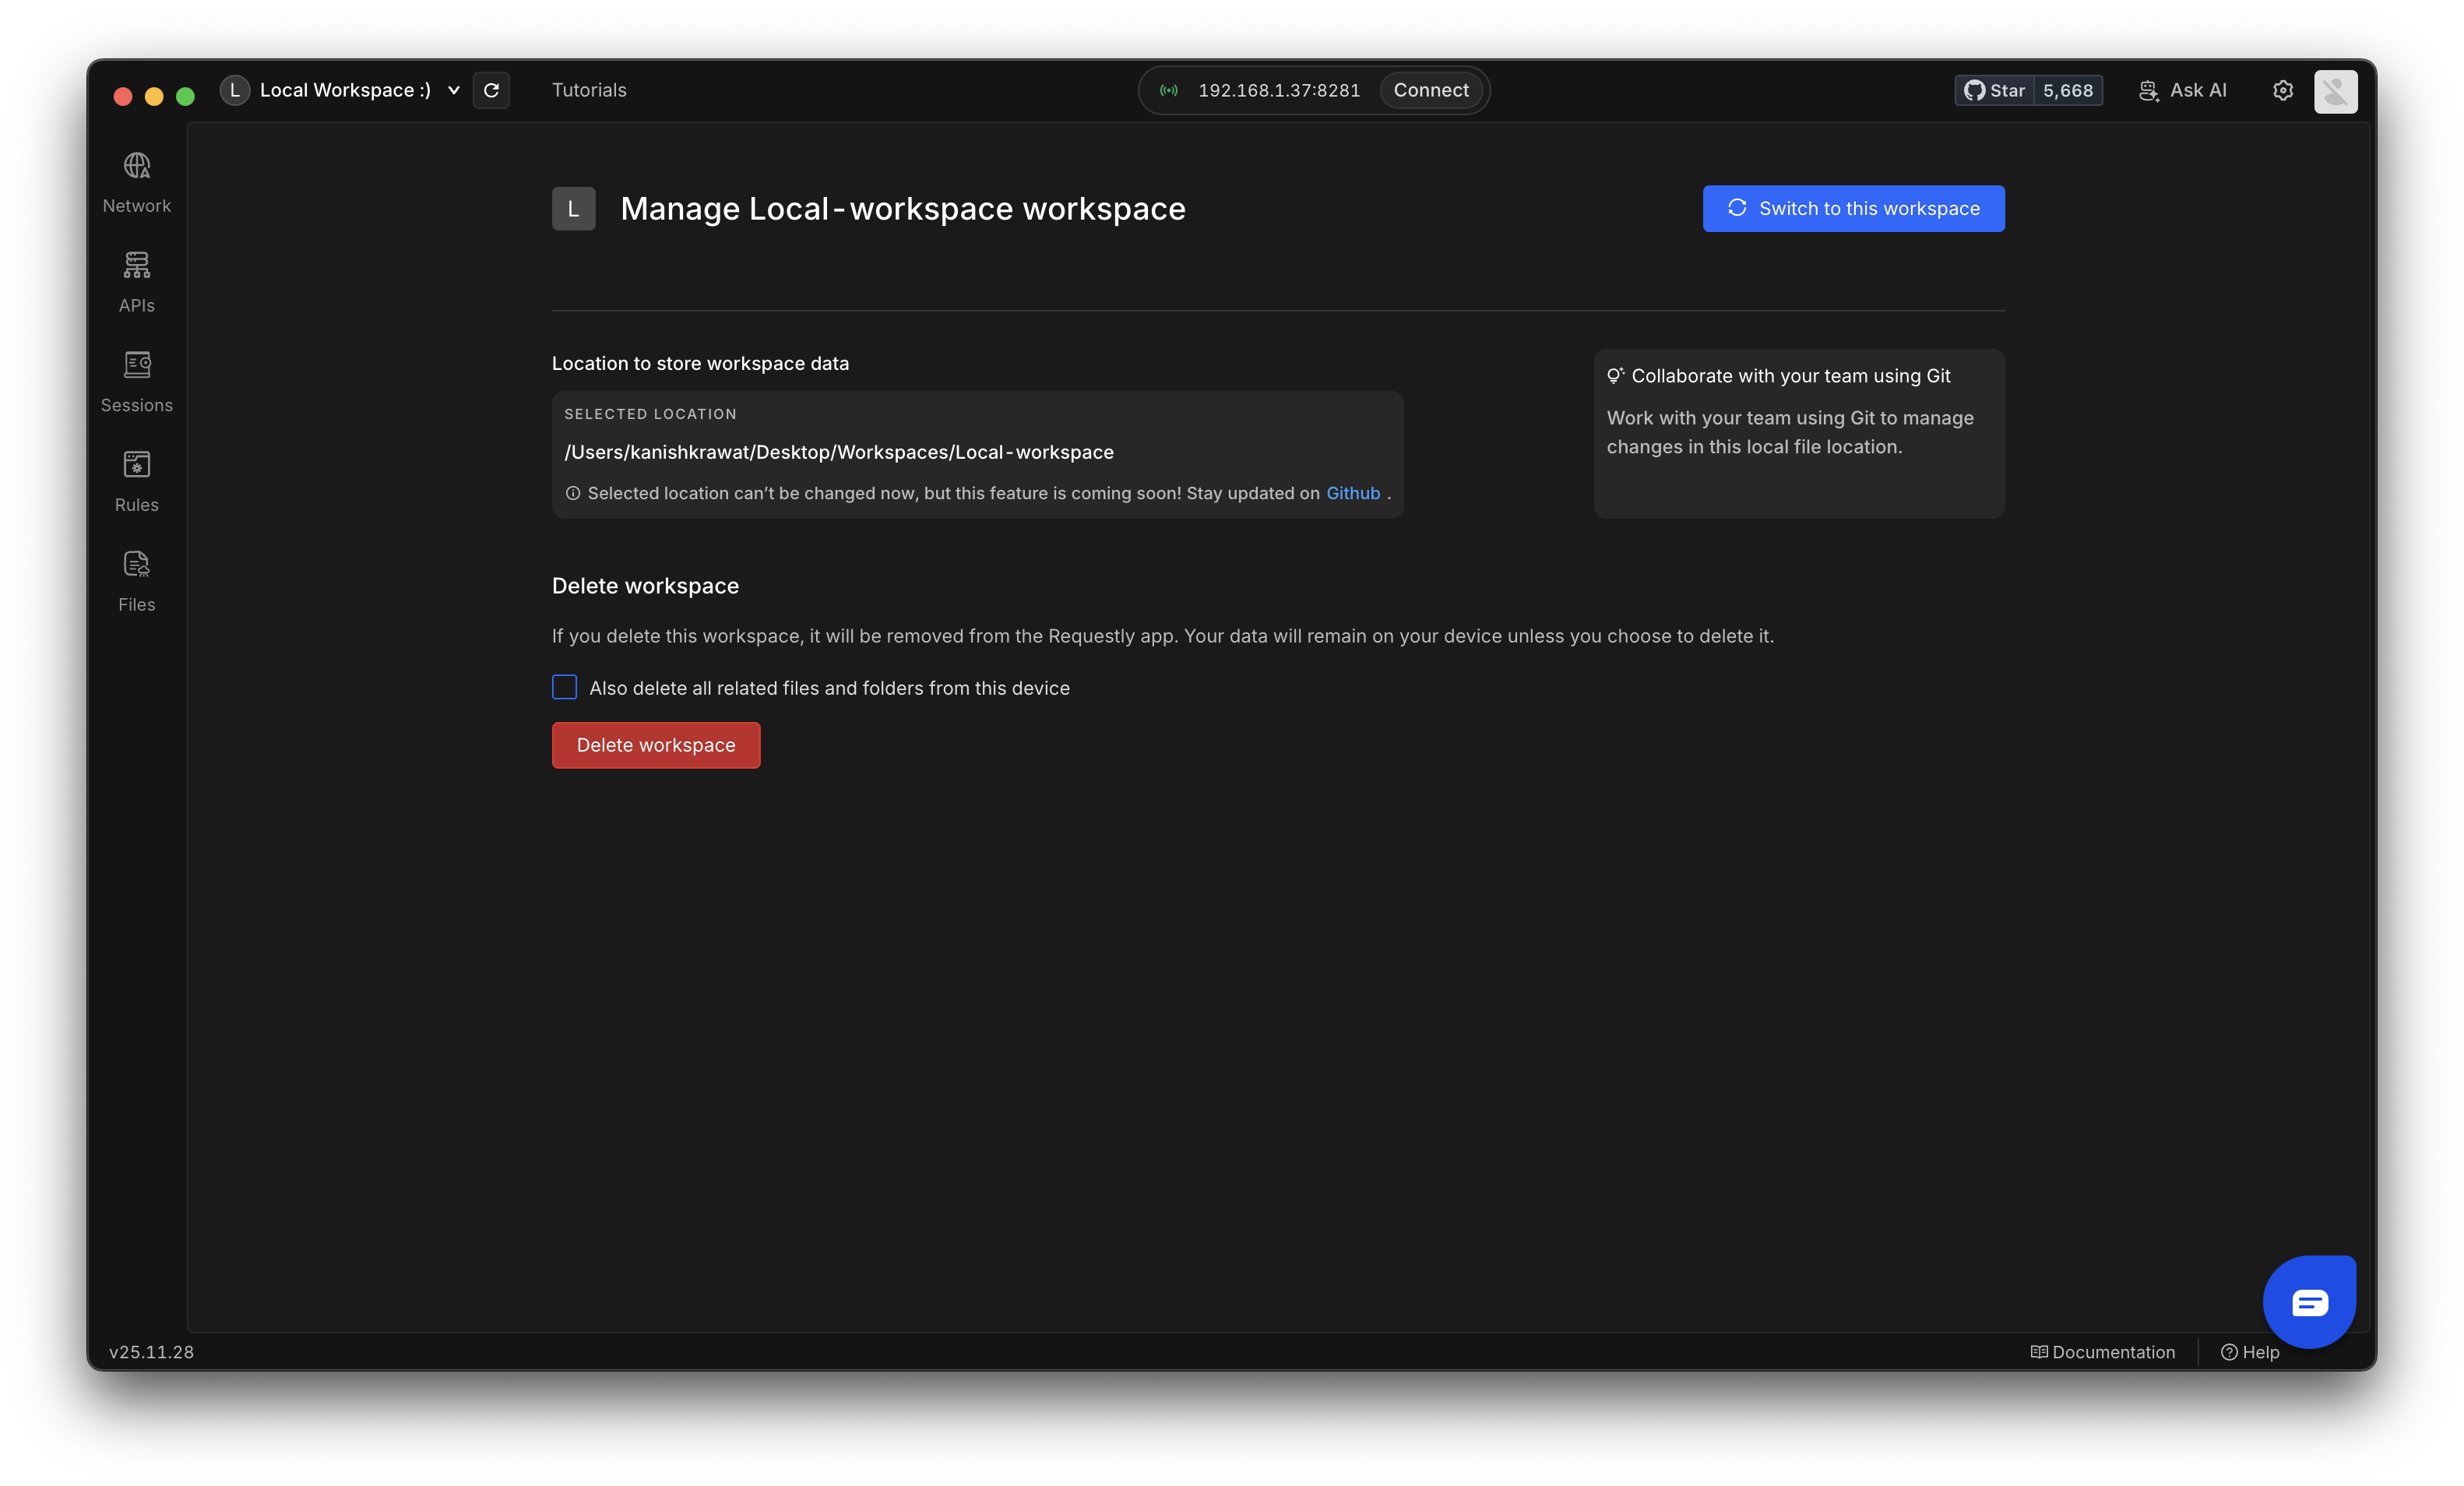Switch to this workspace
Screen dimensions: 2464x1486
pyautogui.click(x=1853, y=208)
